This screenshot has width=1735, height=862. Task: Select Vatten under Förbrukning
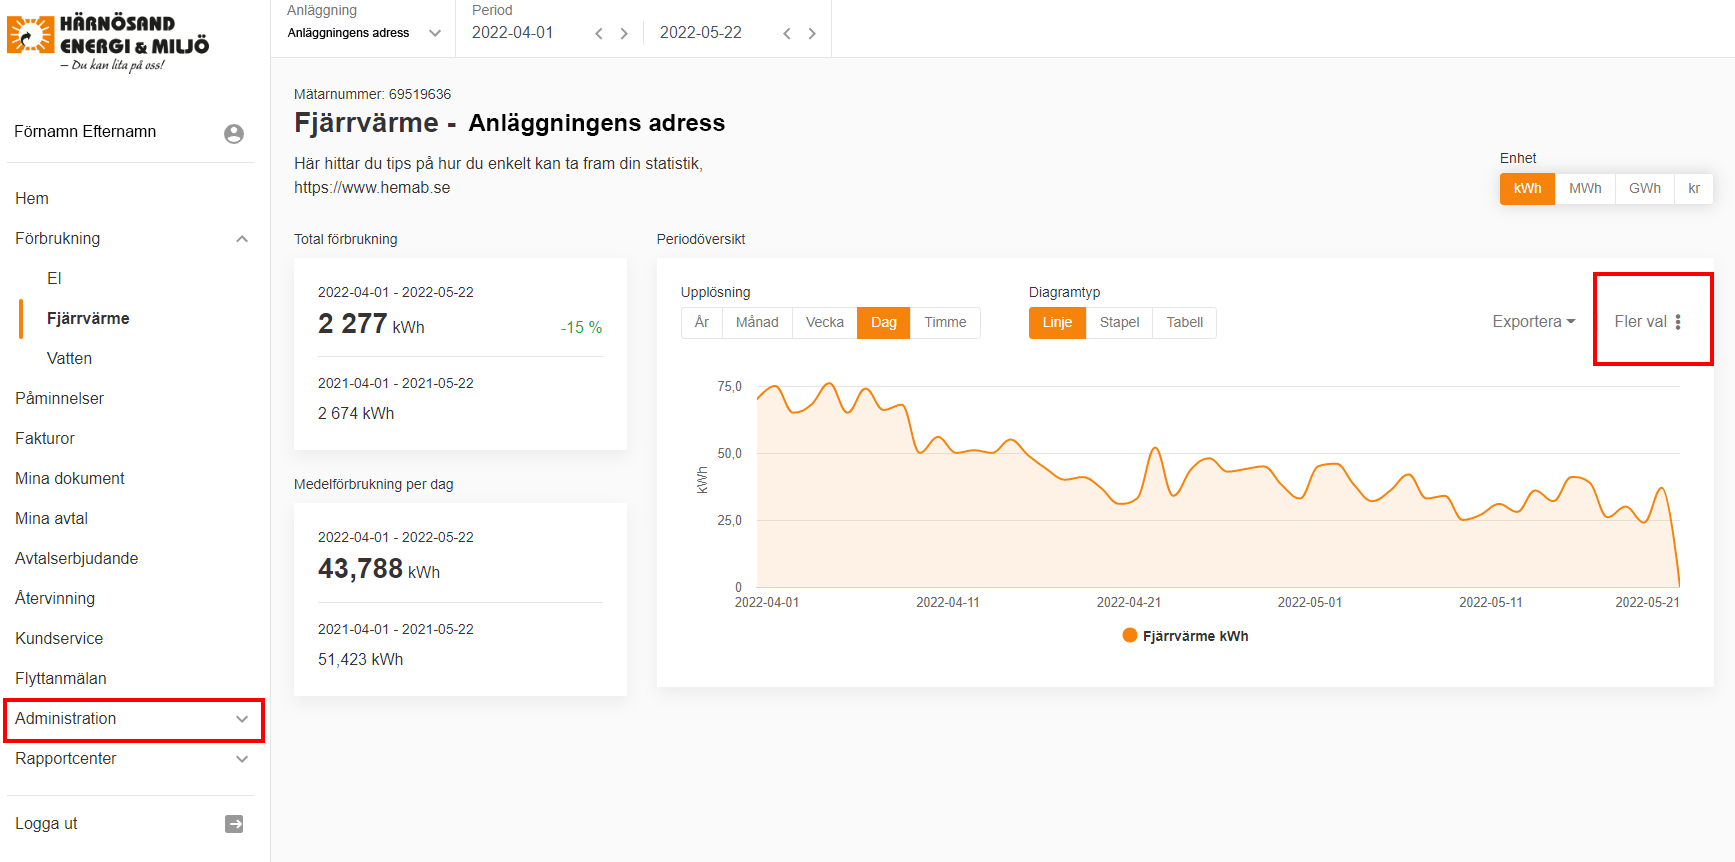69,359
